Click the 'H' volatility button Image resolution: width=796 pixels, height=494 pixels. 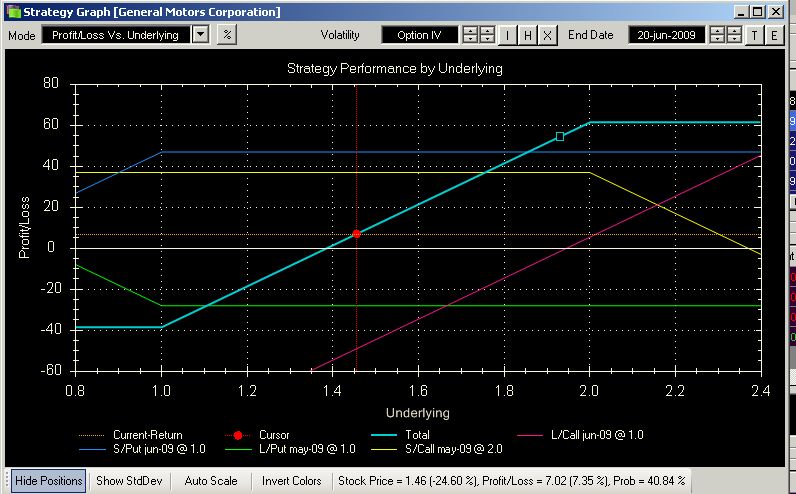(527, 35)
